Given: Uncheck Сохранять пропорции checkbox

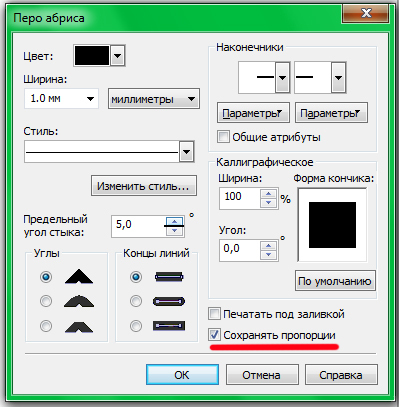Looking at the screenshot, I should click(x=214, y=334).
